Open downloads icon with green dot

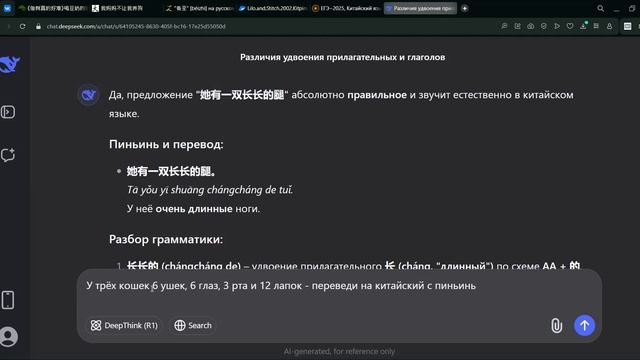click(x=583, y=26)
